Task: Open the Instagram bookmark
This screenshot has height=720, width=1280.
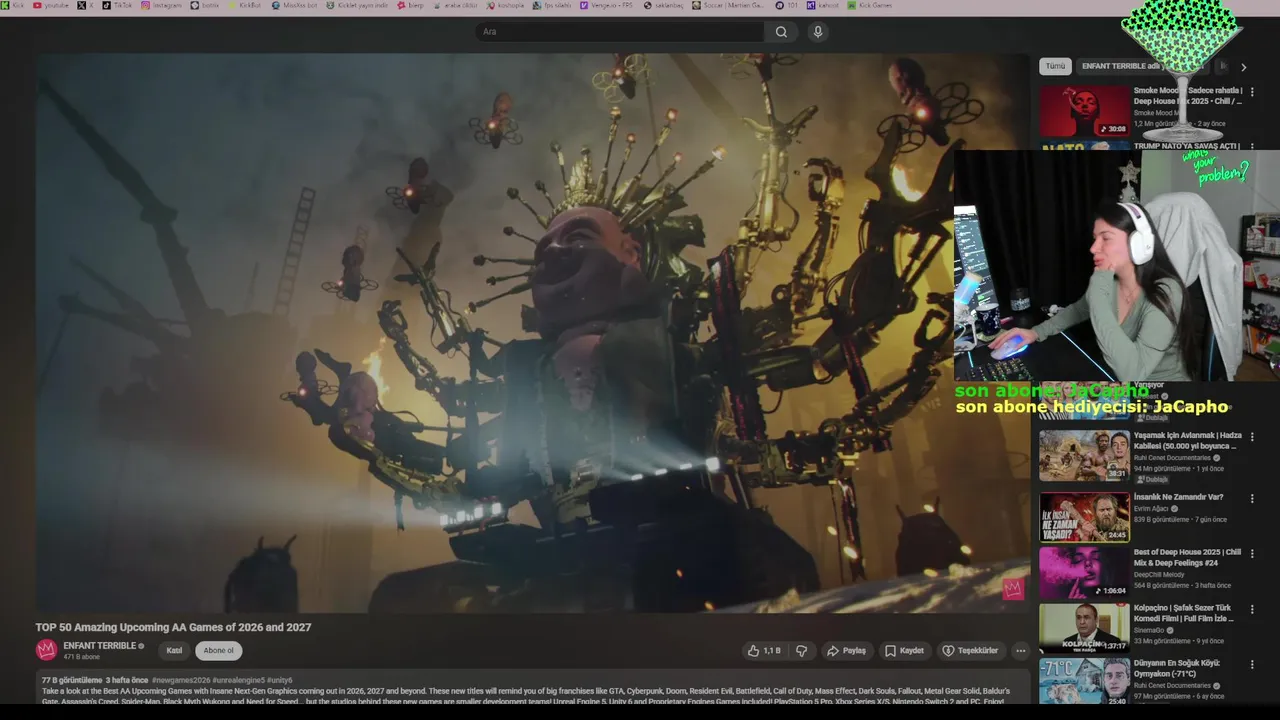Action: click(x=162, y=5)
